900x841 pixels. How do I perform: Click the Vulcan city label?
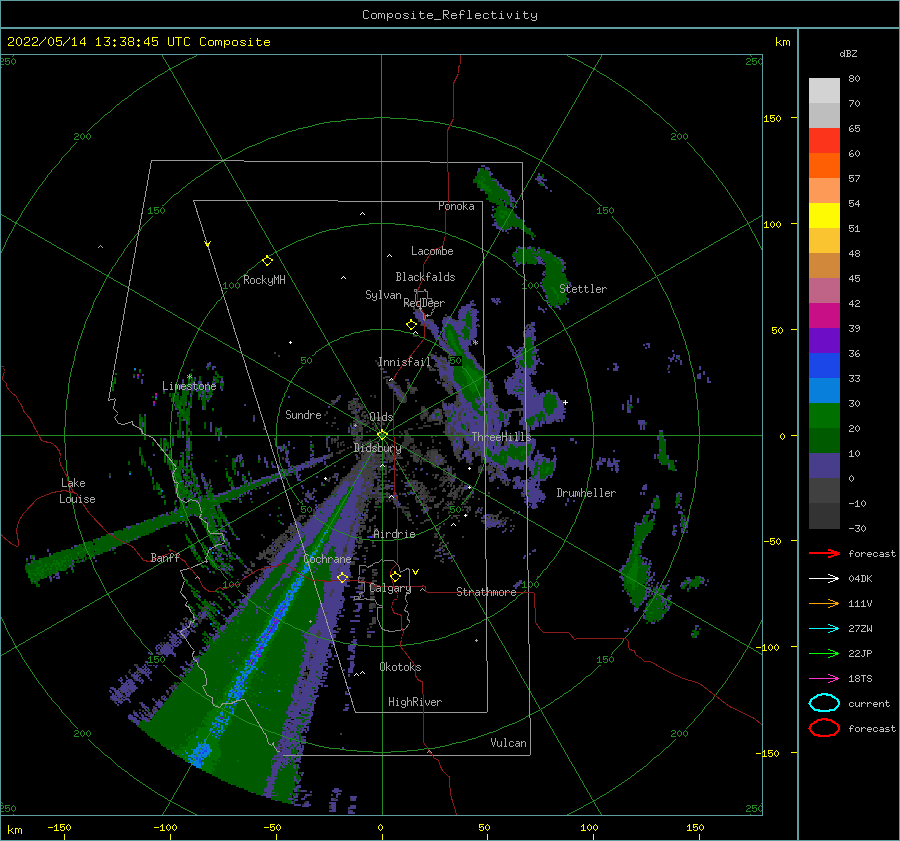click(509, 743)
